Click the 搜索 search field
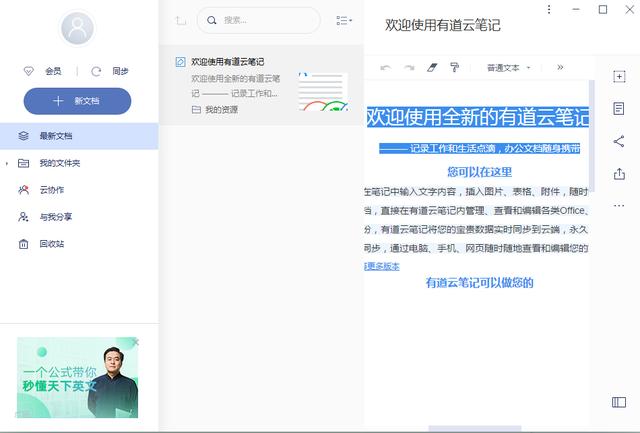The width and height of the screenshot is (640, 433). (x=259, y=20)
